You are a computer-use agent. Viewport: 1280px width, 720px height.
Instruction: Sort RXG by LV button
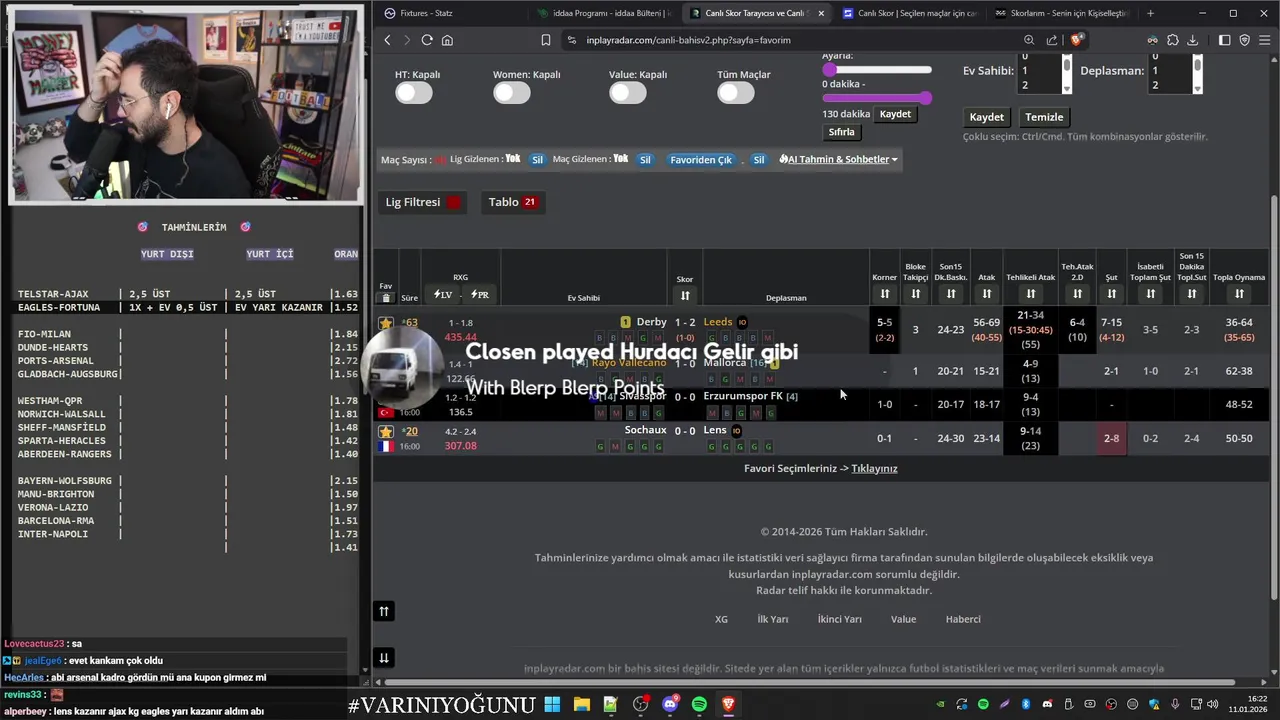[x=442, y=295]
